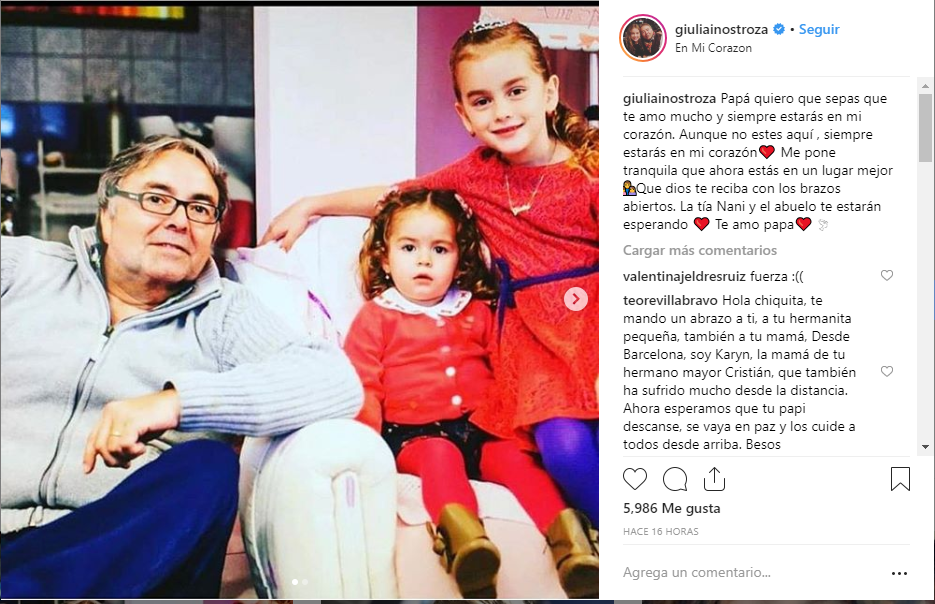The width and height of the screenshot is (935, 604).
Task: Go to the next photo with the arrow
Action: coord(575,299)
